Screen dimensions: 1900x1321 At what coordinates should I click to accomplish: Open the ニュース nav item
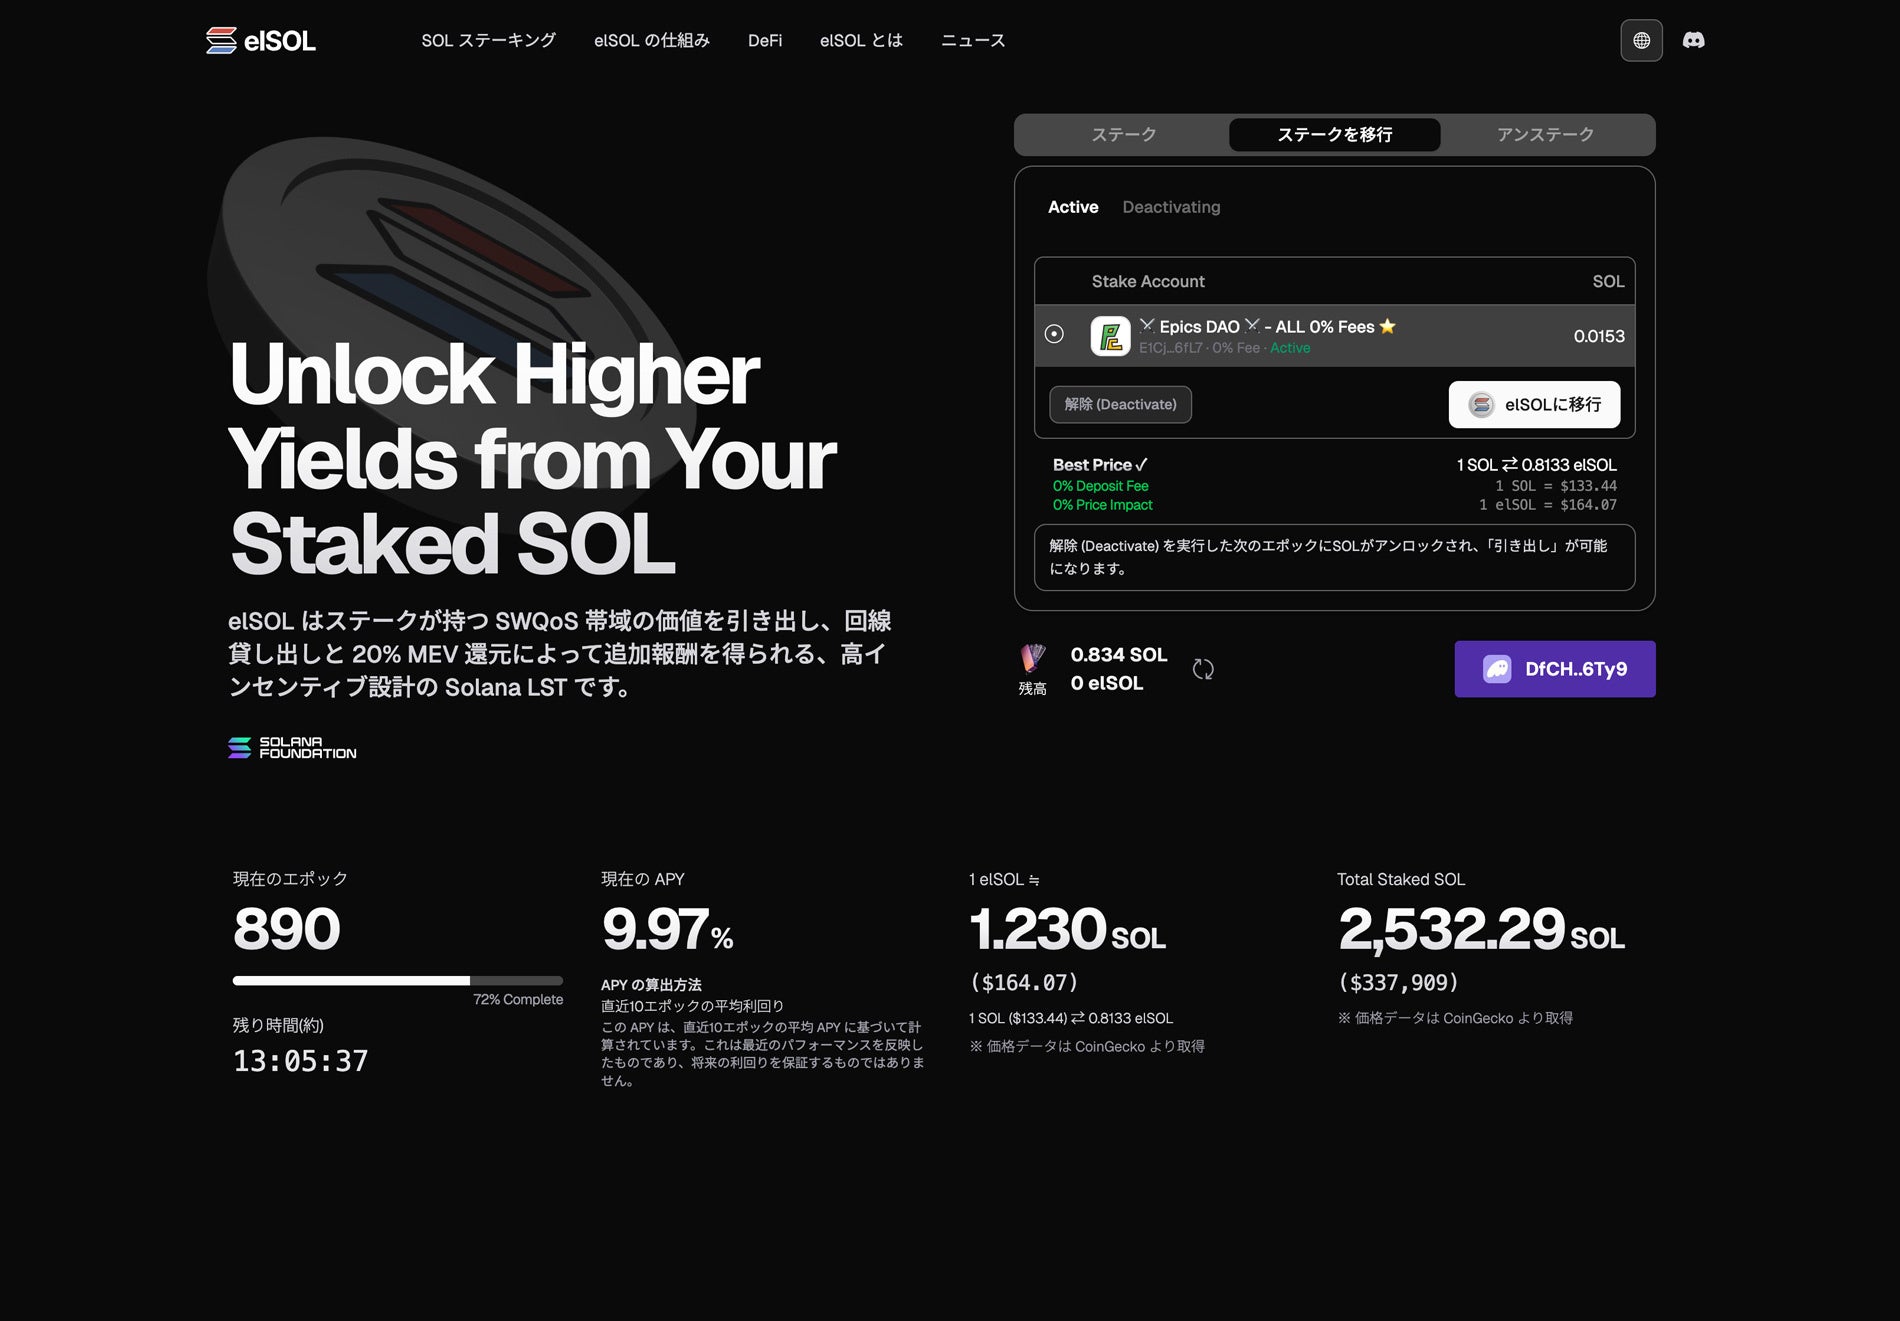973,40
